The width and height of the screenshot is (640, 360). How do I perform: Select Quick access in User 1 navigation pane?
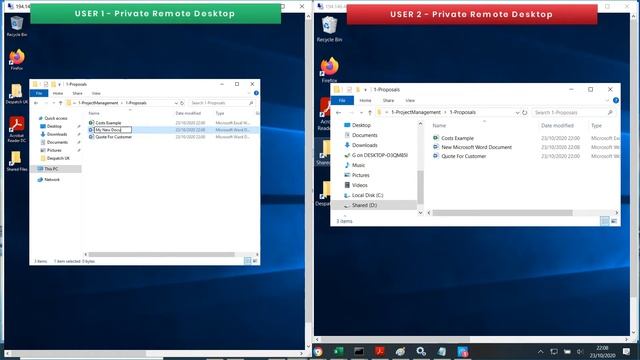56,118
